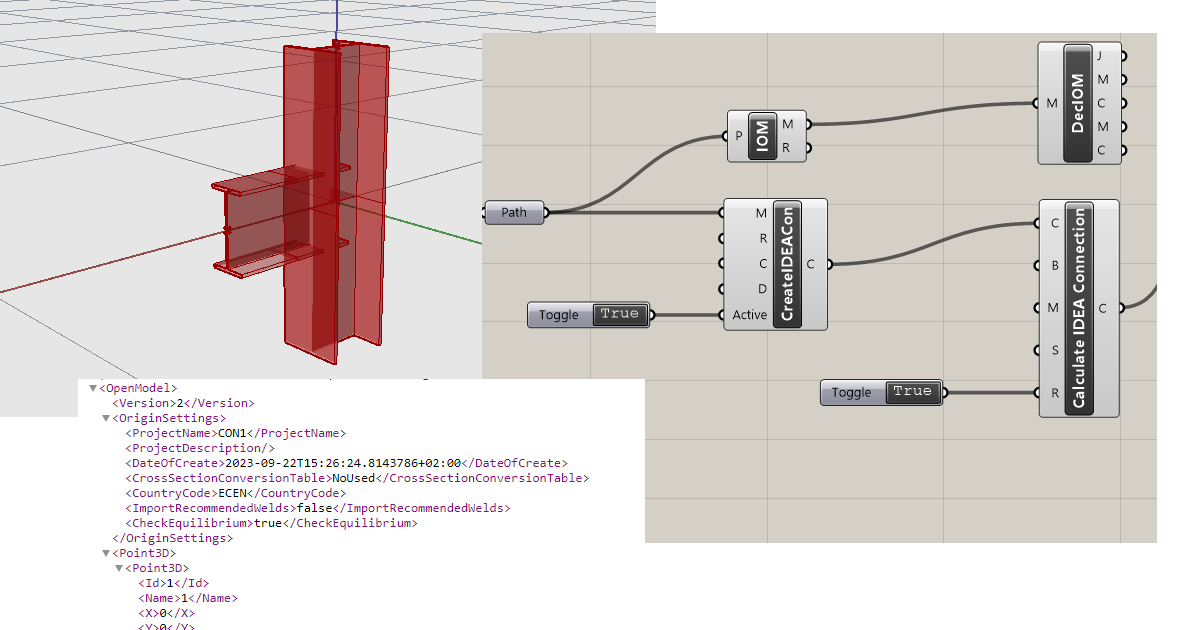Click the J output of DeclOM
Viewport: 1200px width, 630px height.
pyautogui.click(x=1123, y=56)
